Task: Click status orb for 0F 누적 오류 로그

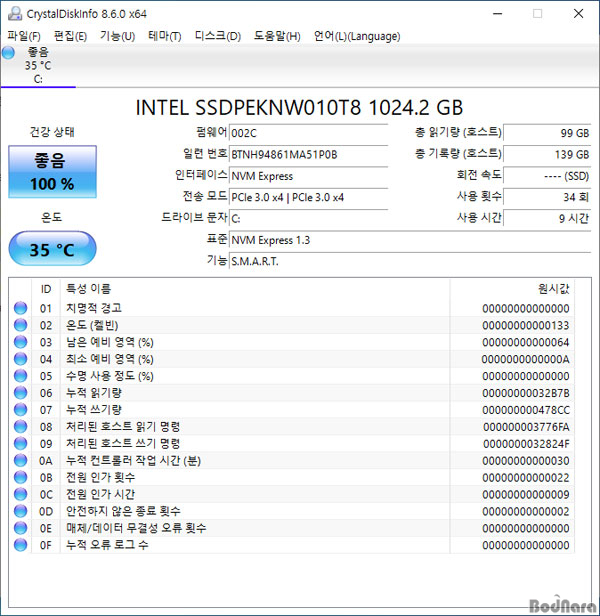Action: point(20,544)
